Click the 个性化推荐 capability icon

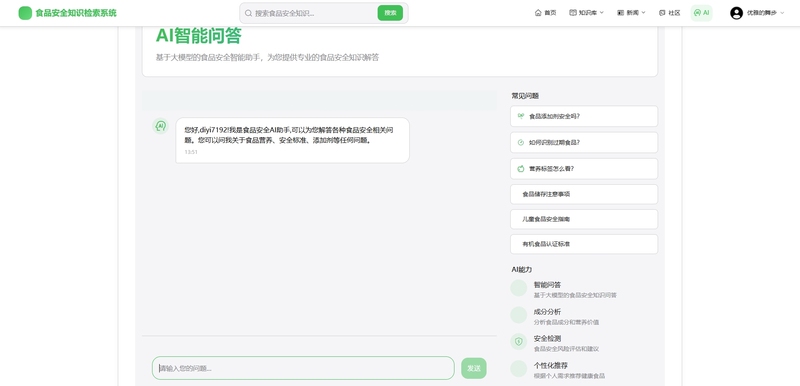click(519, 369)
